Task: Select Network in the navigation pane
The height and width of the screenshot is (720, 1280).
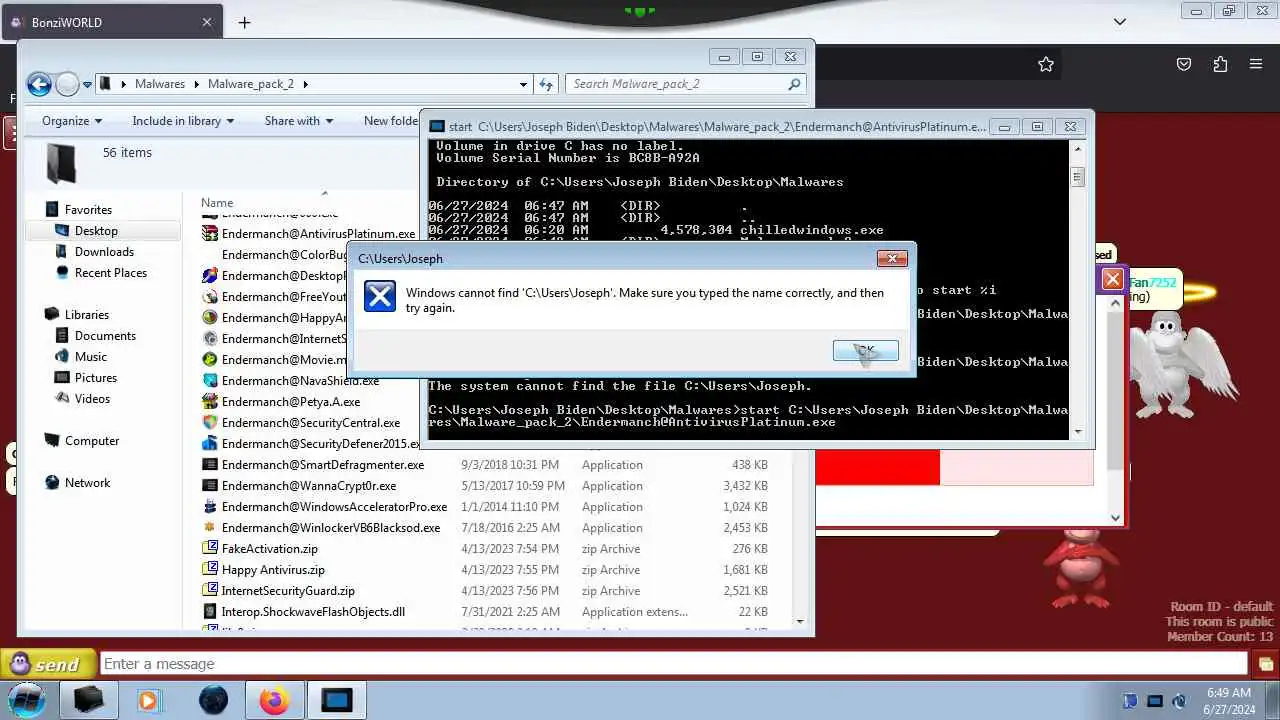Action: click(88, 483)
